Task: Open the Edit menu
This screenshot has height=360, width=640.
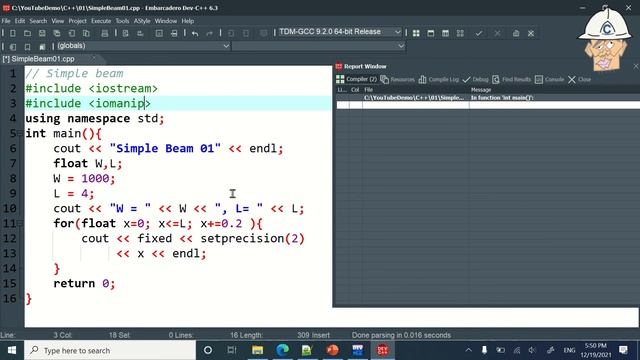Action: [20, 21]
